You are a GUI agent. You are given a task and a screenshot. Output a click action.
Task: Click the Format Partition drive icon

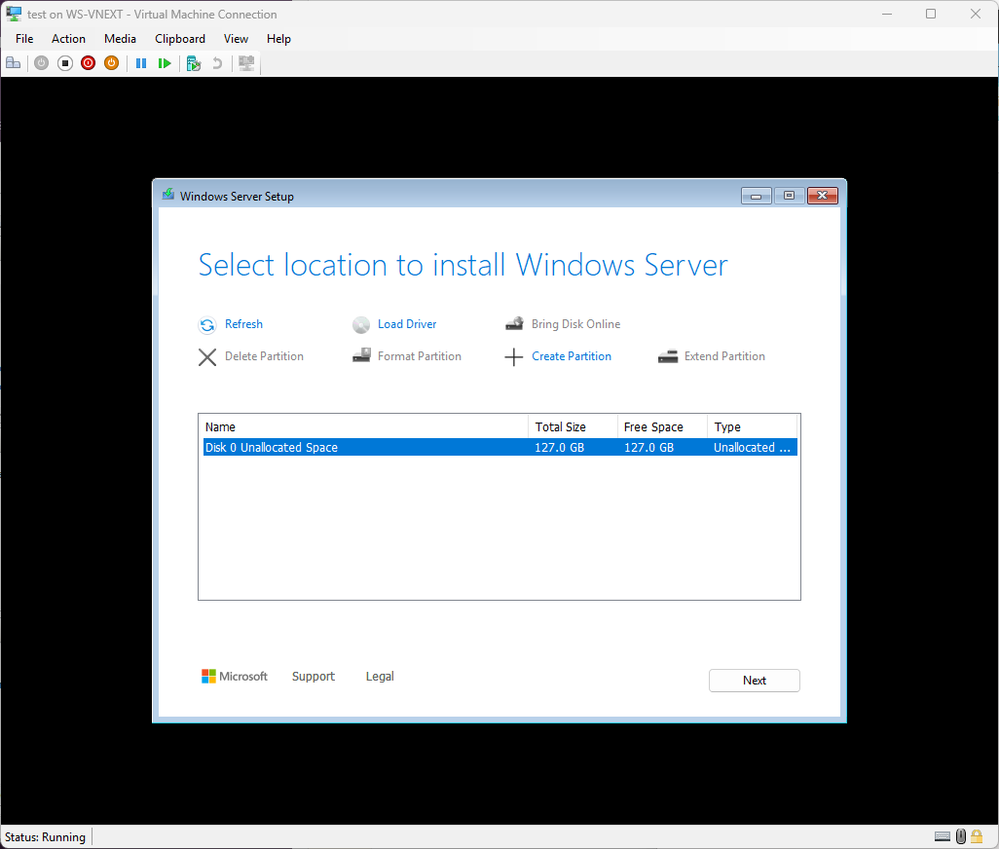coord(361,355)
